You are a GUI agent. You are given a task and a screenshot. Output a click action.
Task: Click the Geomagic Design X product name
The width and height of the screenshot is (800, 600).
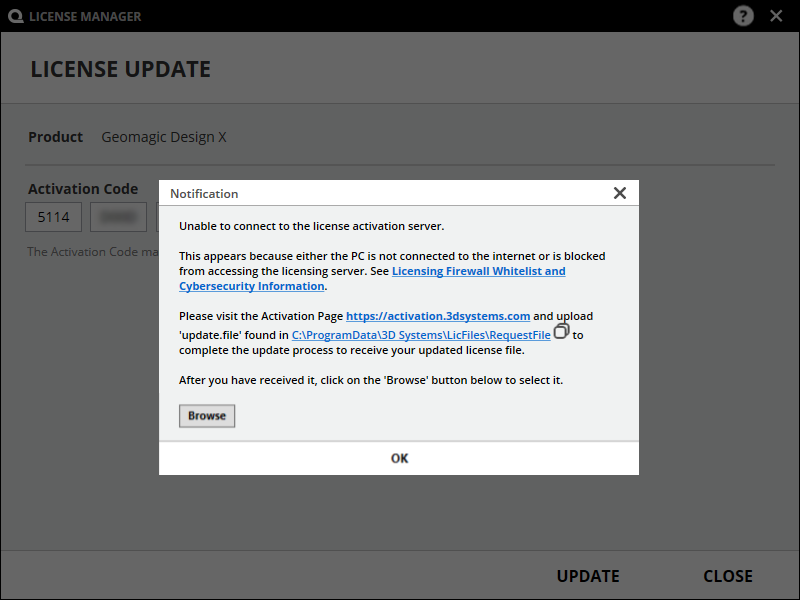[x=164, y=137]
